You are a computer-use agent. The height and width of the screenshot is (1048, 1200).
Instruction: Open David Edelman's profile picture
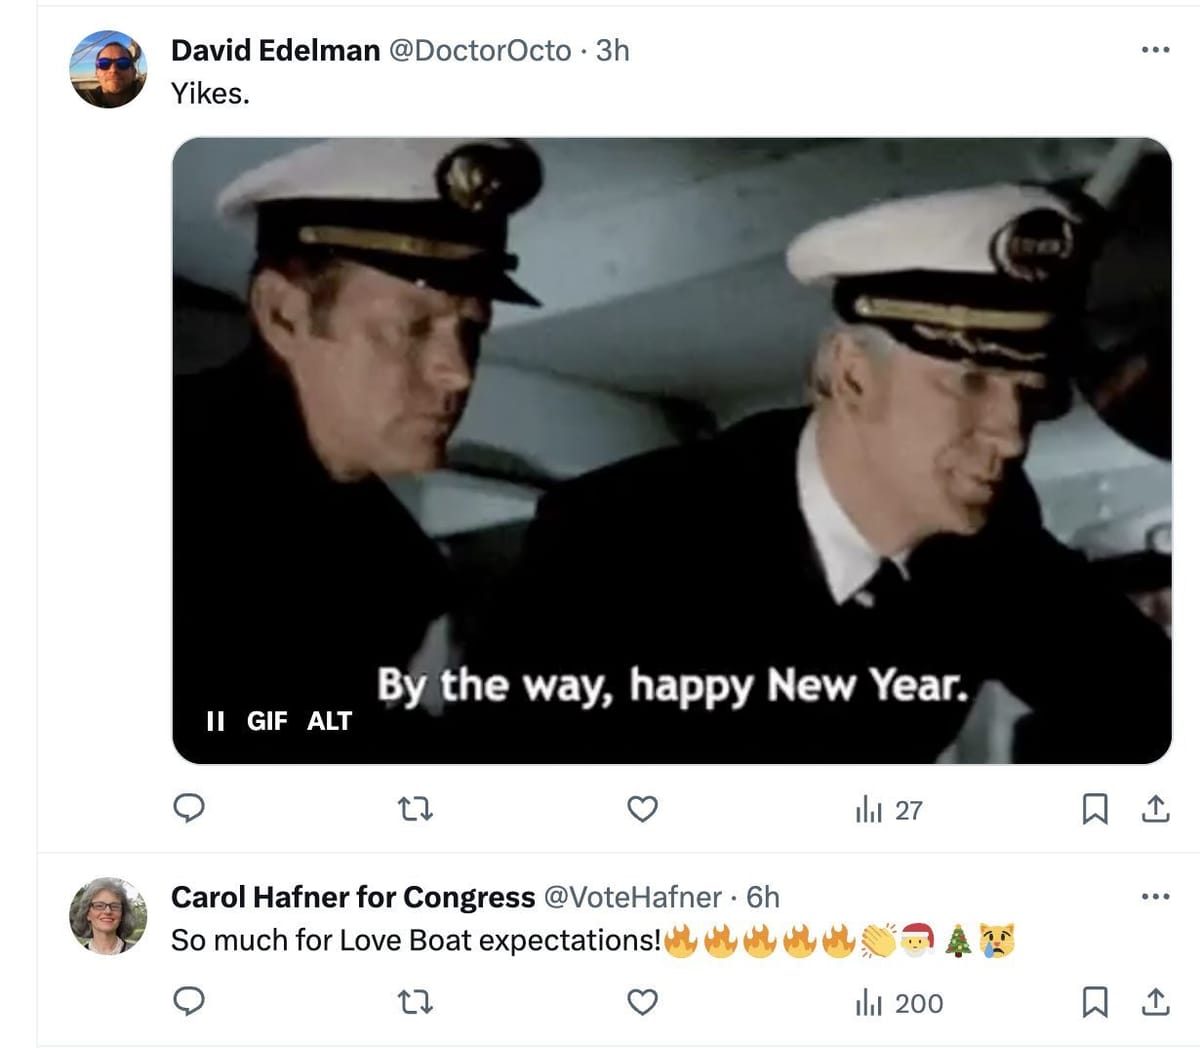(108, 69)
